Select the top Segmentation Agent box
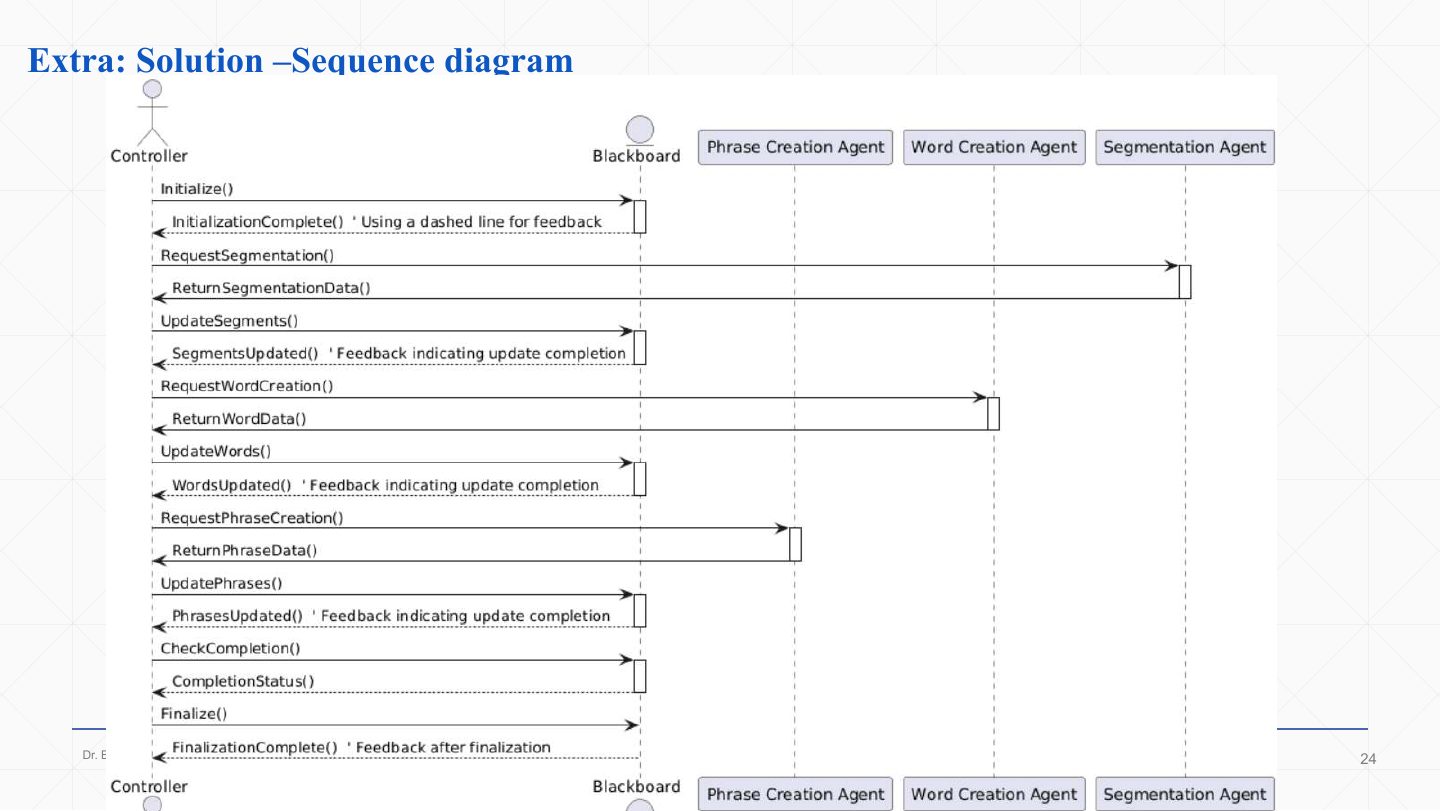The image size is (1440, 811). 1185,147
